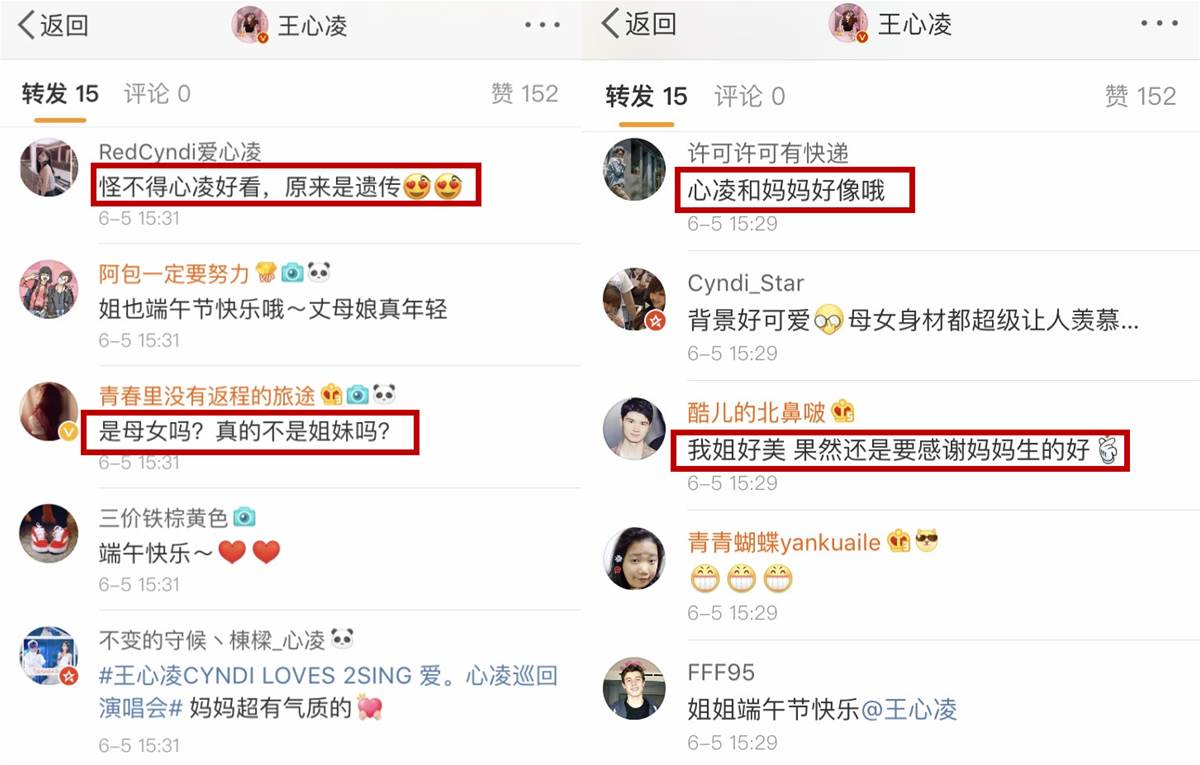Image resolution: width=1200 pixels, height=765 pixels.
Task: Open 许可许可有快递 user avatar
Action: [634, 169]
